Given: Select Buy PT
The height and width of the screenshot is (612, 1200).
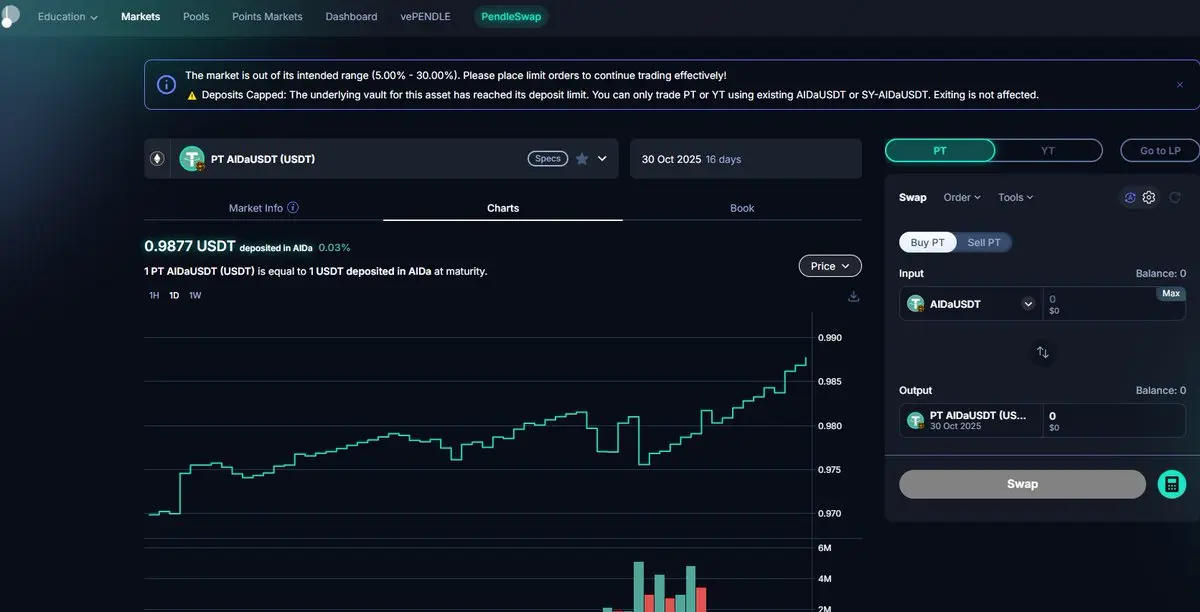Looking at the screenshot, I should point(928,242).
